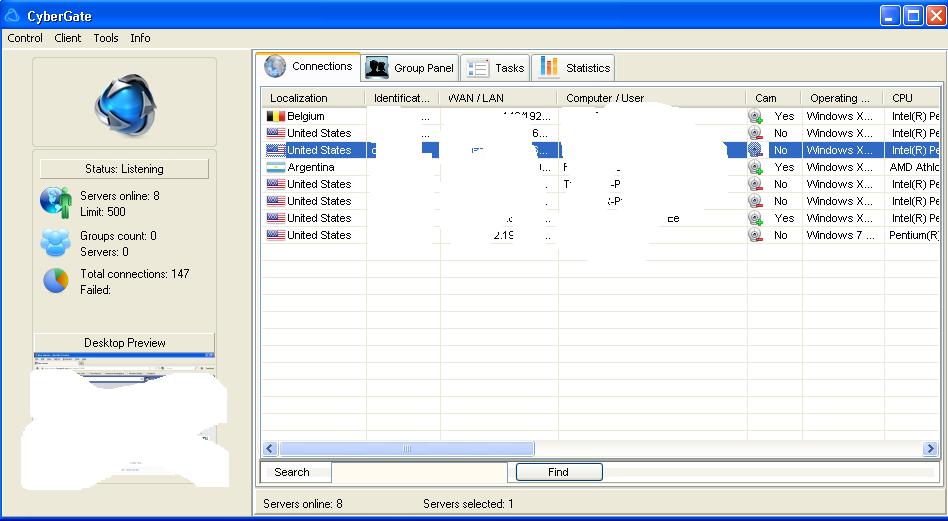Click "Servers selected: 1" in status bar
948x521 pixels.
point(468,503)
